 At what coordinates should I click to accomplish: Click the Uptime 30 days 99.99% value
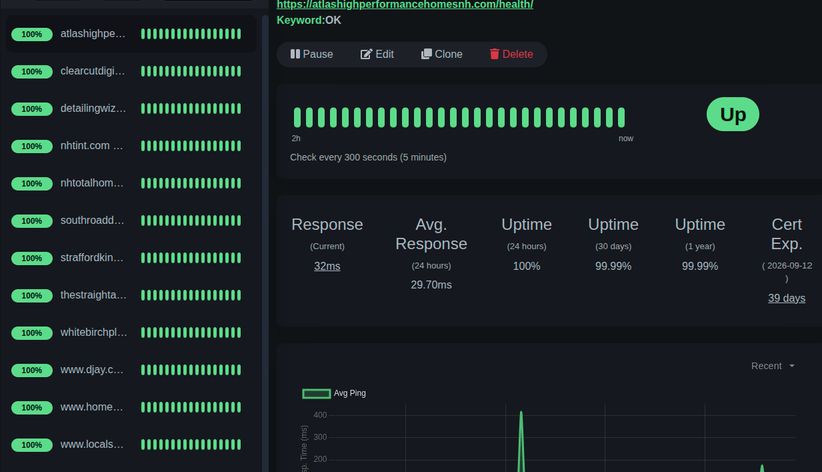pyautogui.click(x=613, y=266)
